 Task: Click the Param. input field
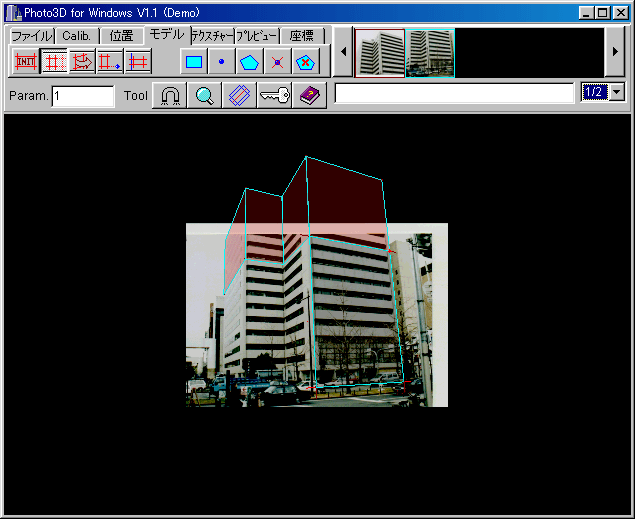pos(83,96)
